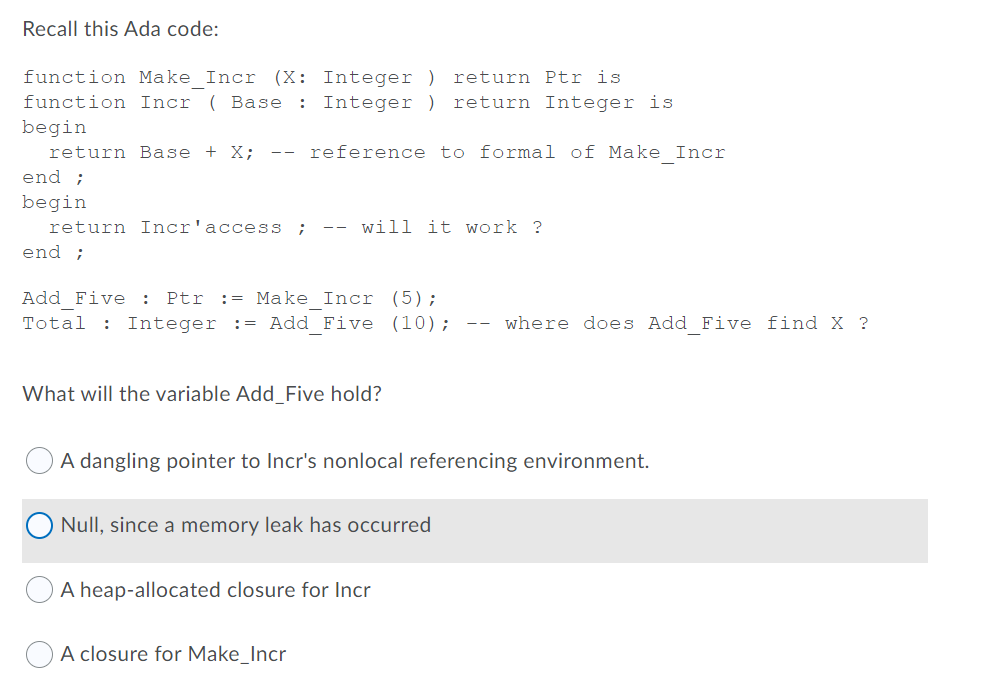Click the 'return Incr'access ;' statement
This screenshot has width=985, height=699.
pyautogui.click(x=165, y=227)
